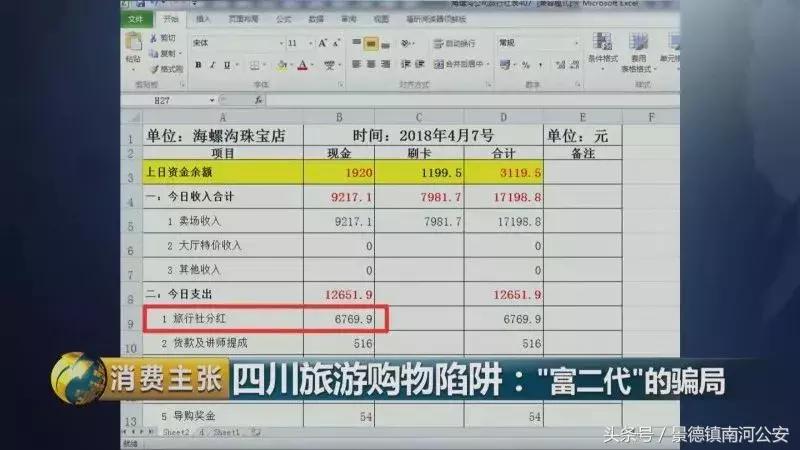Click the Insert Worksheet tab icon
The height and width of the screenshot is (450, 800).
256,433
